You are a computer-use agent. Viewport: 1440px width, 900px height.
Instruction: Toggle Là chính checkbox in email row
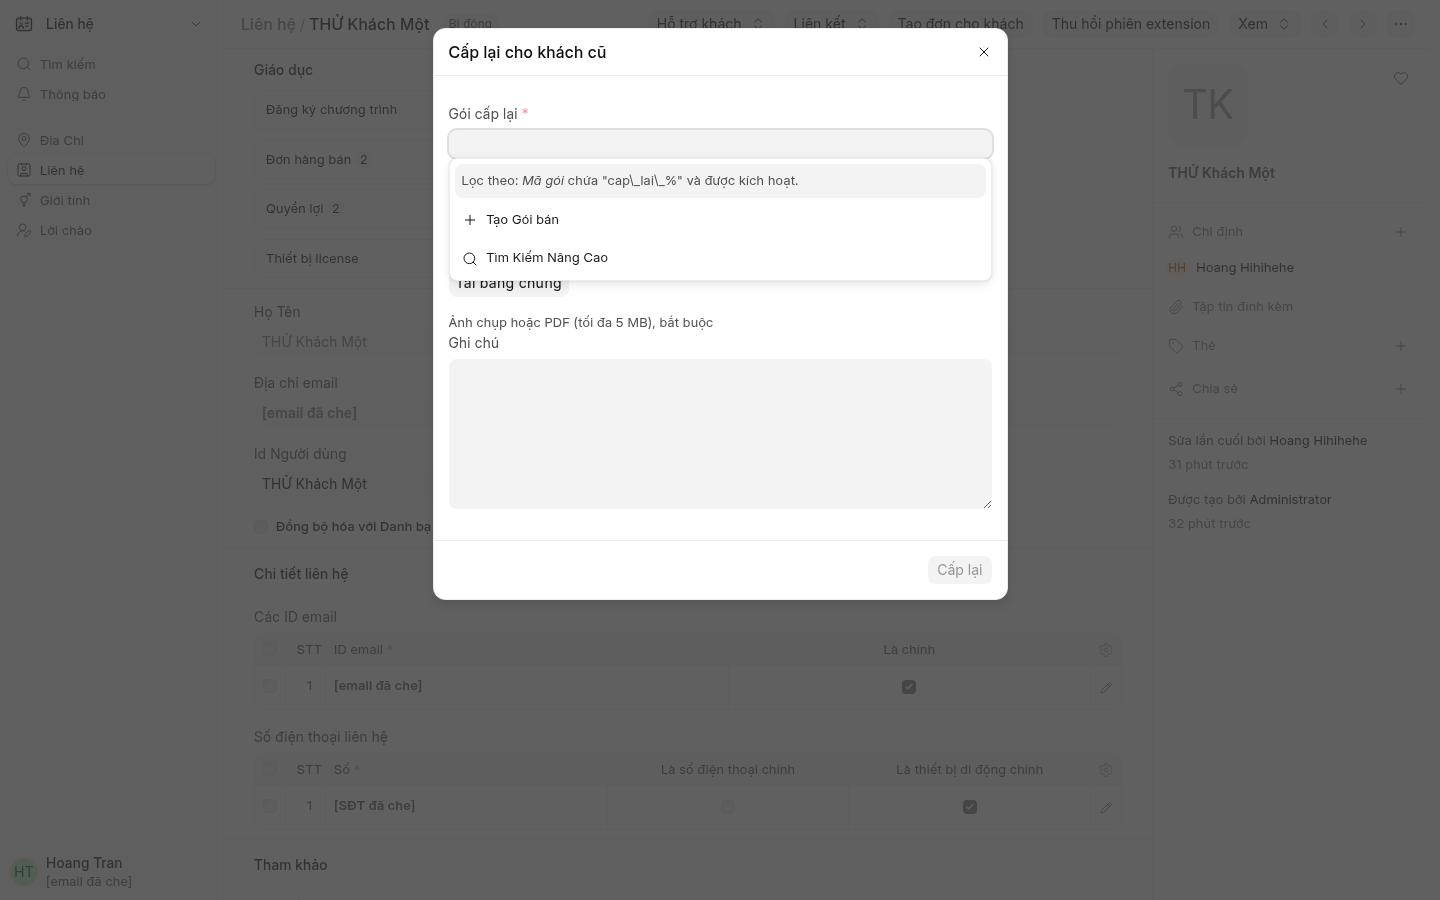pyautogui.click(x=909, y=687)
